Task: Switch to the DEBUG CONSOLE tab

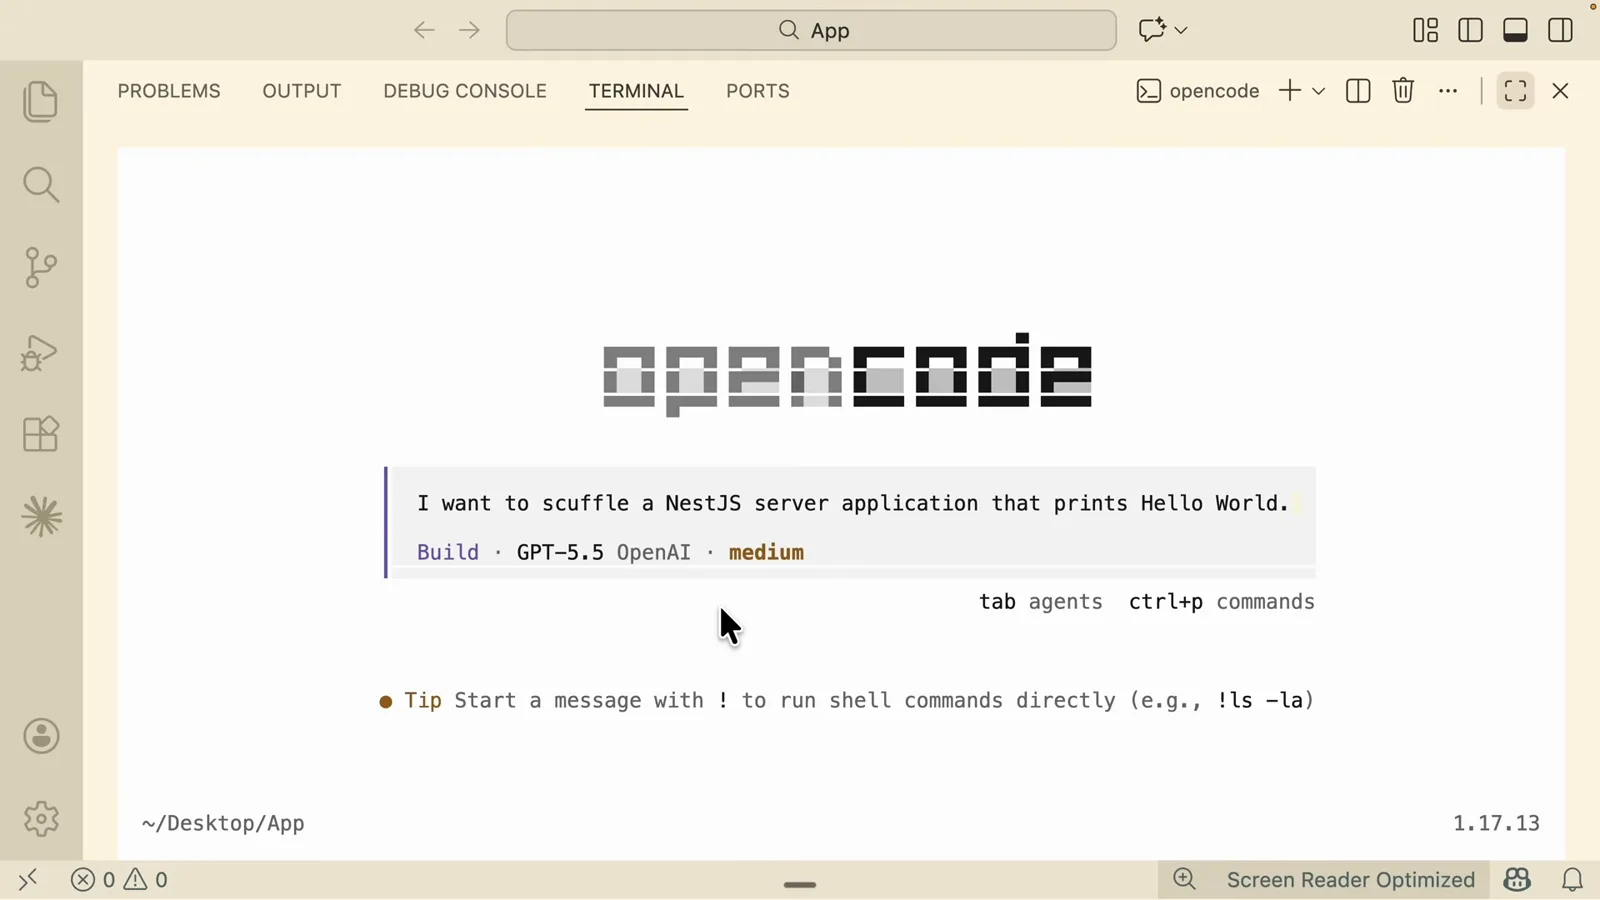Action: [x=465, y=91]
